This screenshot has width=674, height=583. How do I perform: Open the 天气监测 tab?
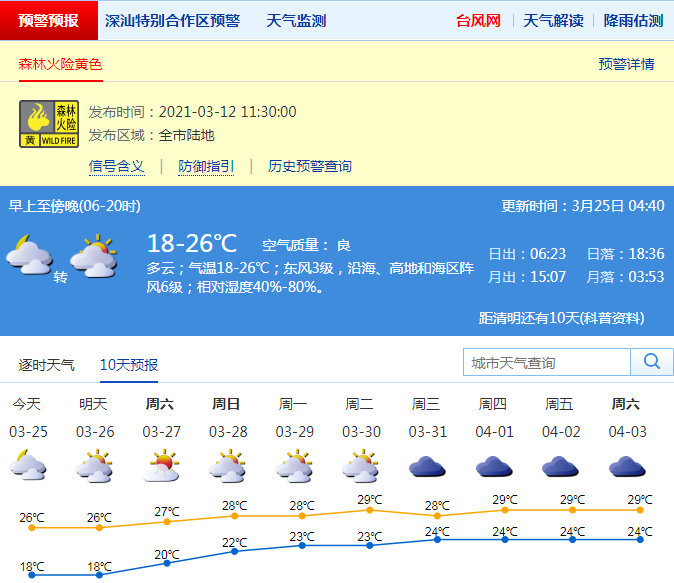coord(296,20)
